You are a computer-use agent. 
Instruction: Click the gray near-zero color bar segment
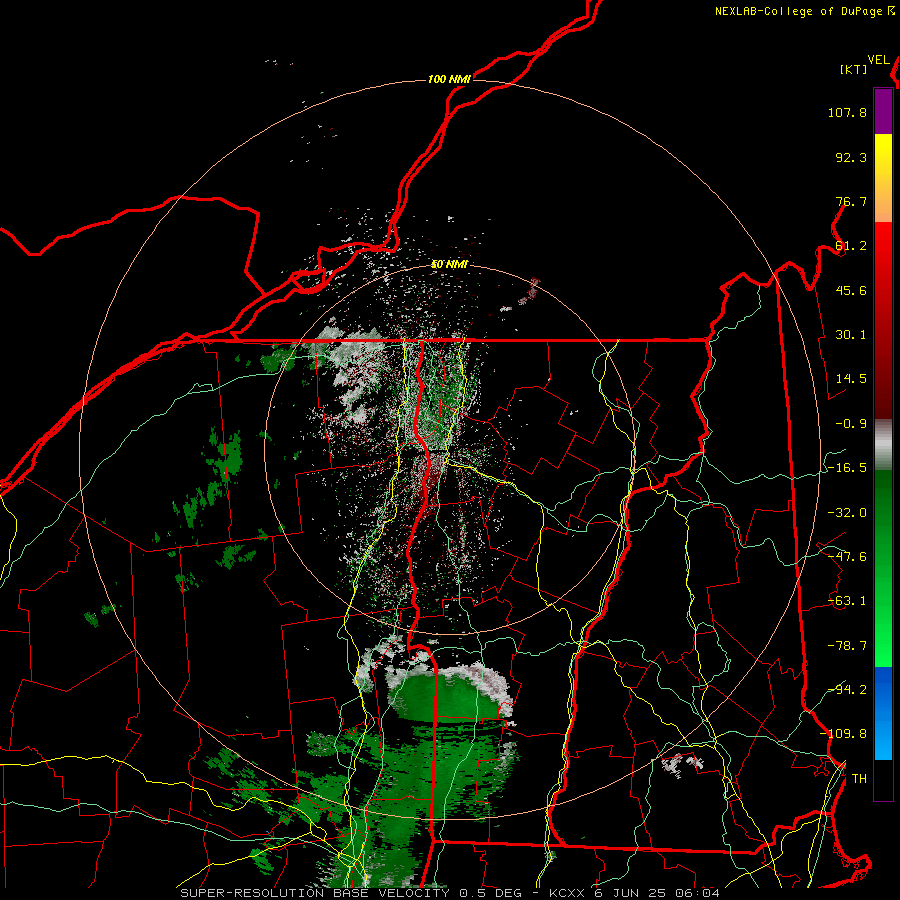pyautogui.click(x=883, y=445)
